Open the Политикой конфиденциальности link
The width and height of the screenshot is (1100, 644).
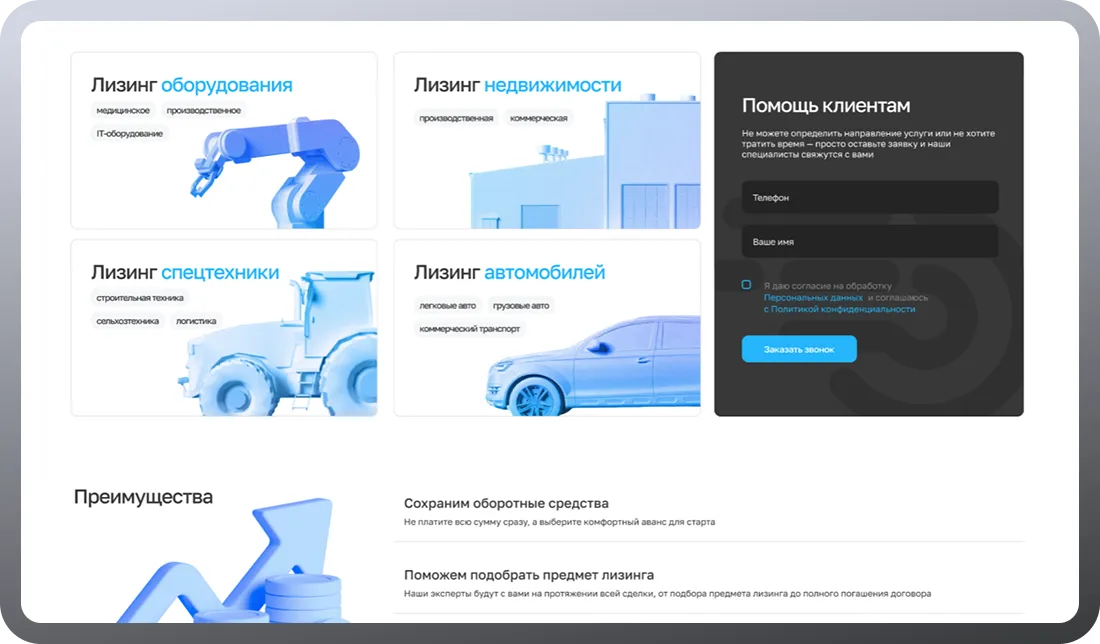(843, 309)
